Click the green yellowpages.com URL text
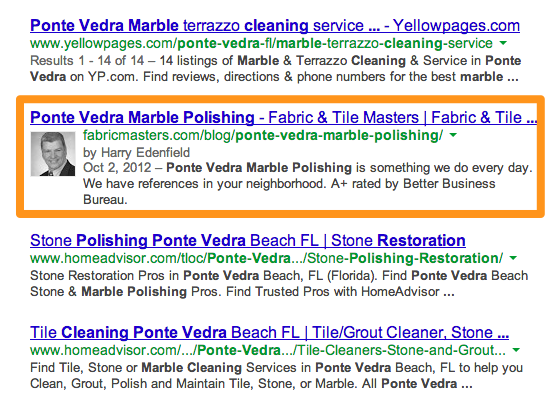548x399 pixels. coord(261,43)
